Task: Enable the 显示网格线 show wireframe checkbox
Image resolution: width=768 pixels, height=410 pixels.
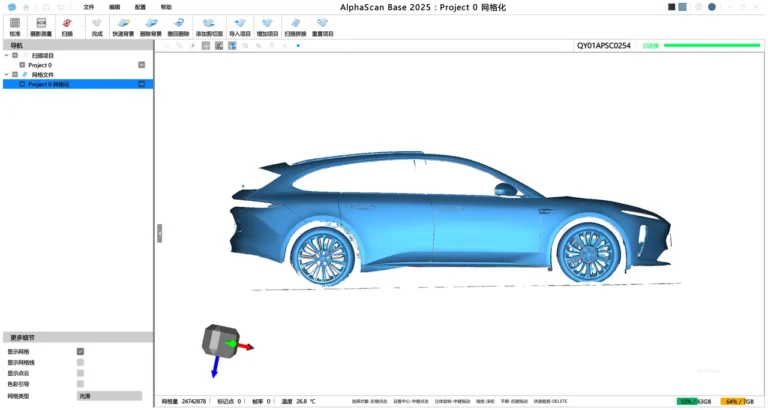Action: (x=80, y=362)
